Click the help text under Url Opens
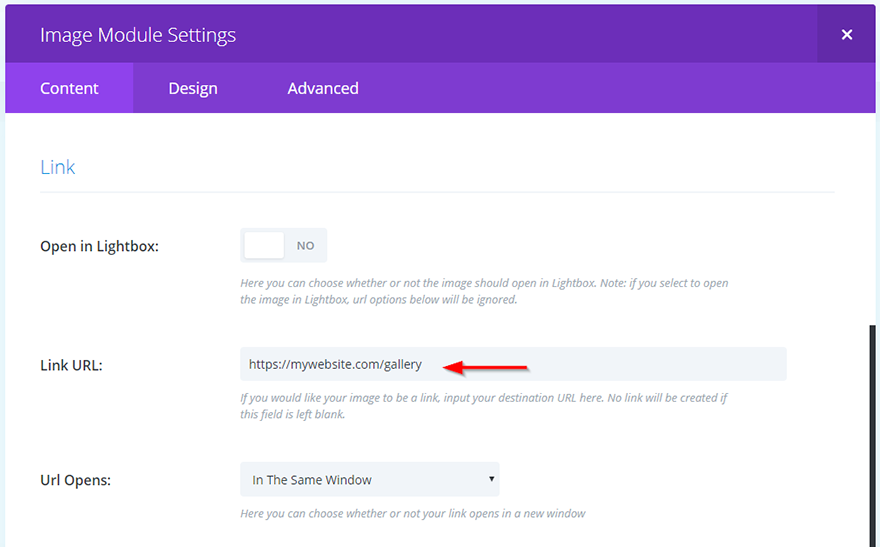 (x=412, y=514)
